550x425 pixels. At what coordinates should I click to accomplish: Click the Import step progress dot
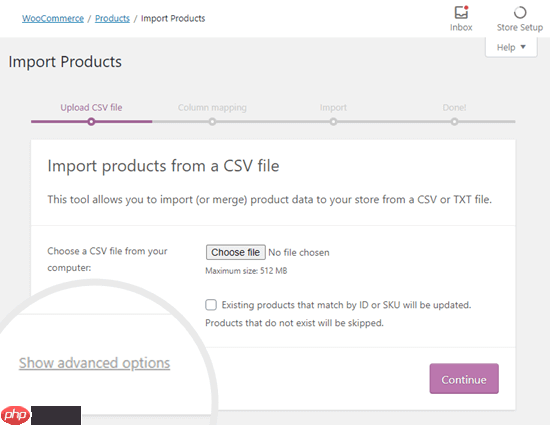coord(333,122)
